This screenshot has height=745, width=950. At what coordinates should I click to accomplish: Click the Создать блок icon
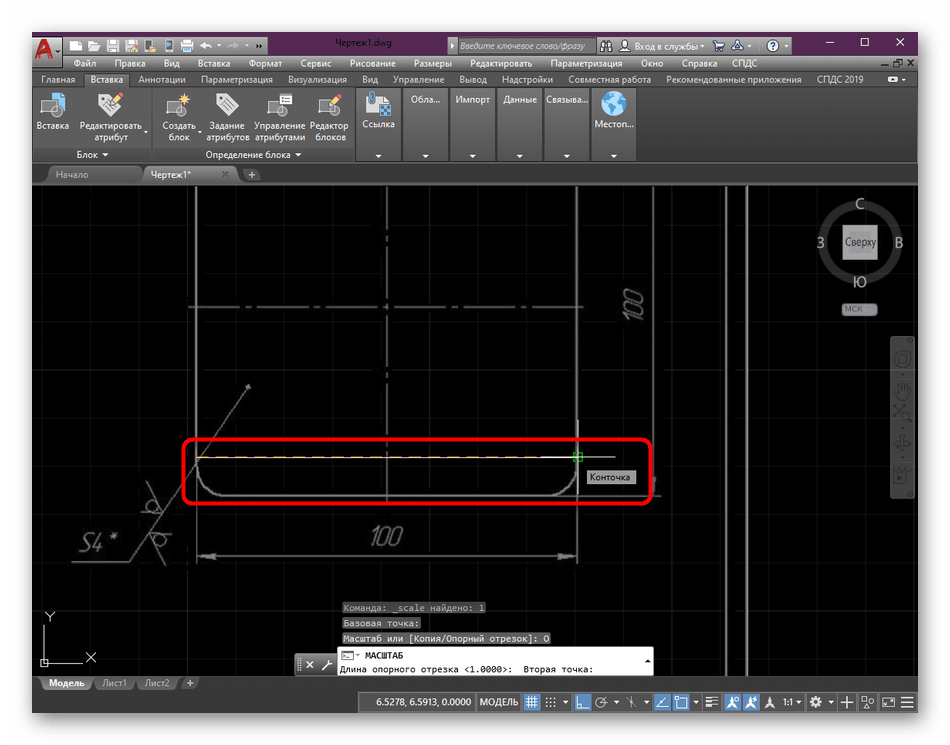pyautogui.click(x=178, y=105)
